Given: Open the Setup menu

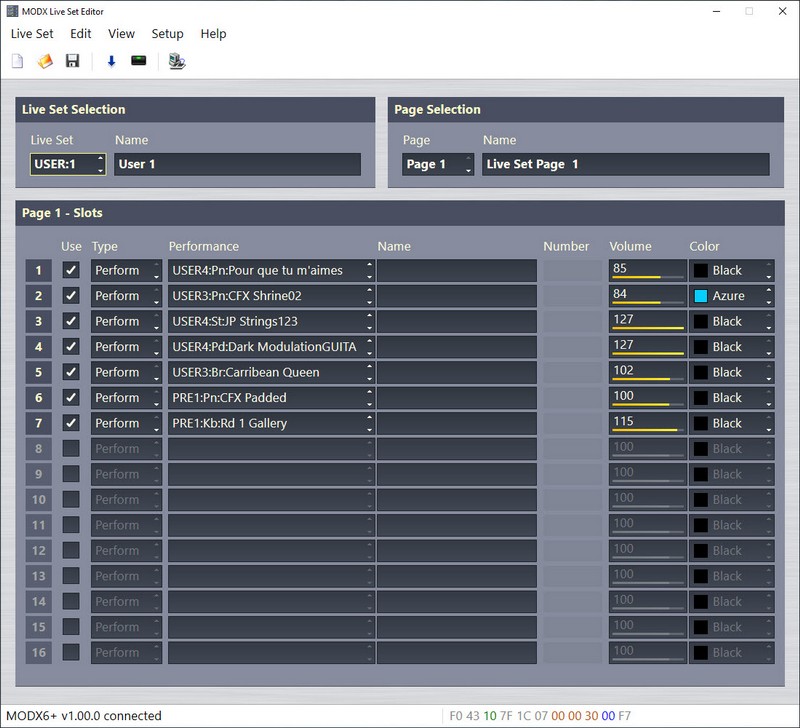Looking at the screenshot, I should 167,33.
